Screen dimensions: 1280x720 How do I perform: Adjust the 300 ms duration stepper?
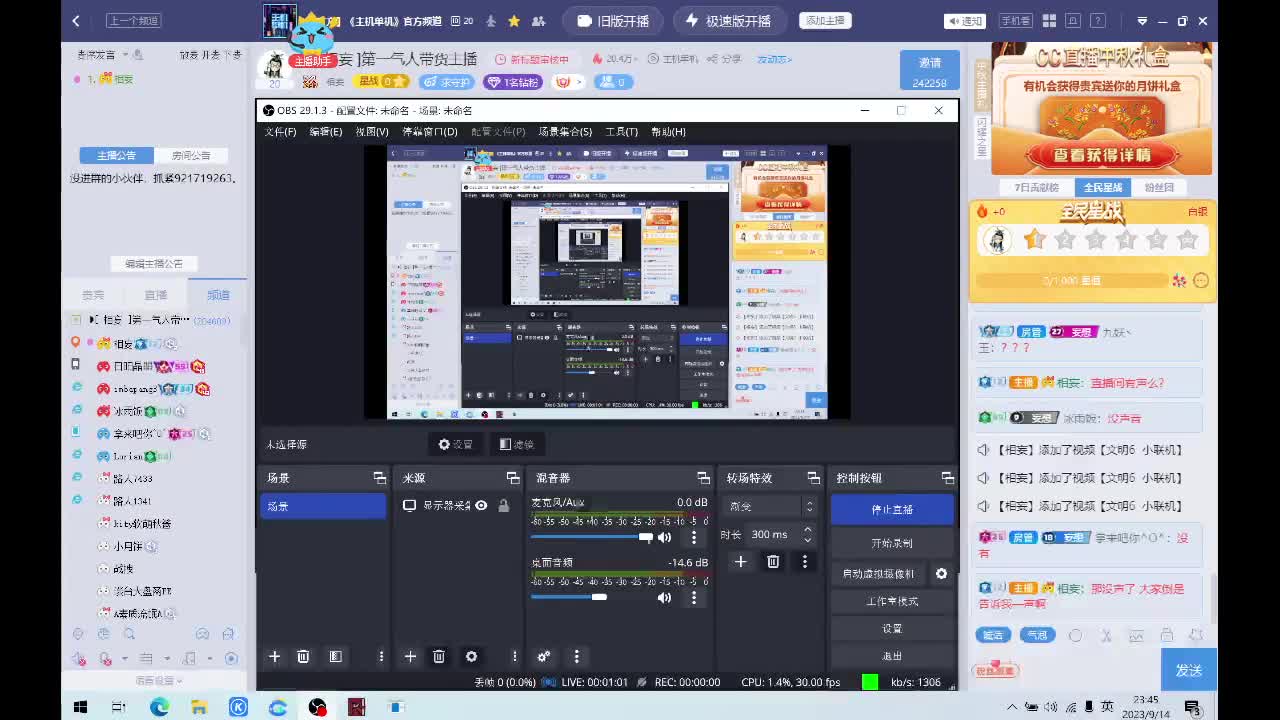coord(808,535)
